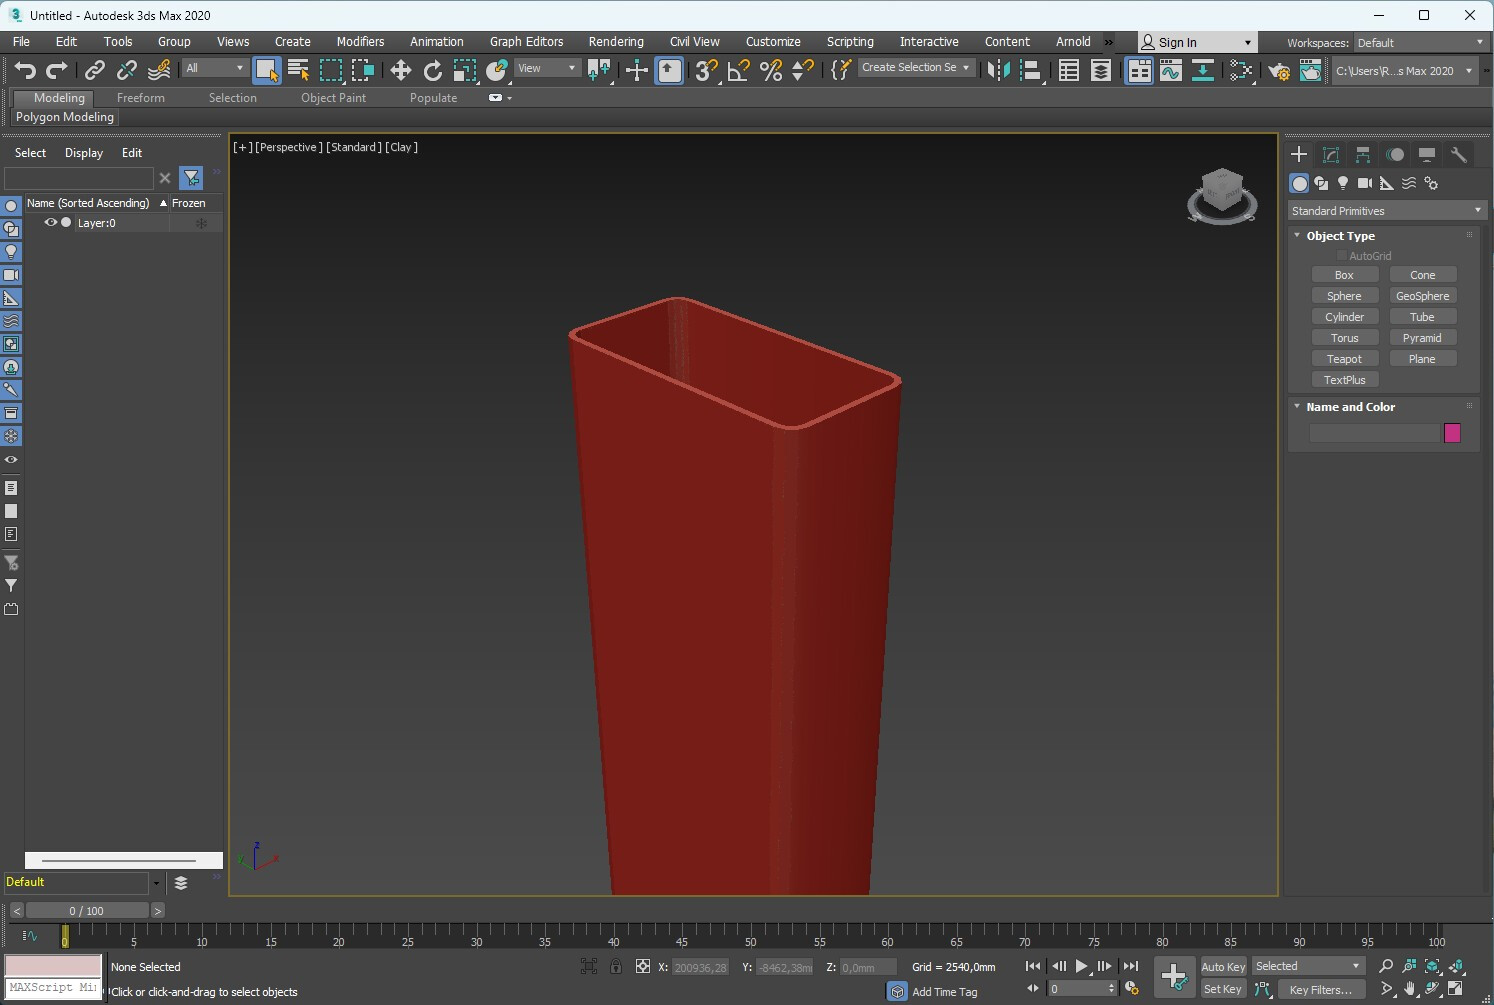Click the object name input field
Viewport: 1494px width, 1005px height.
1374,433
